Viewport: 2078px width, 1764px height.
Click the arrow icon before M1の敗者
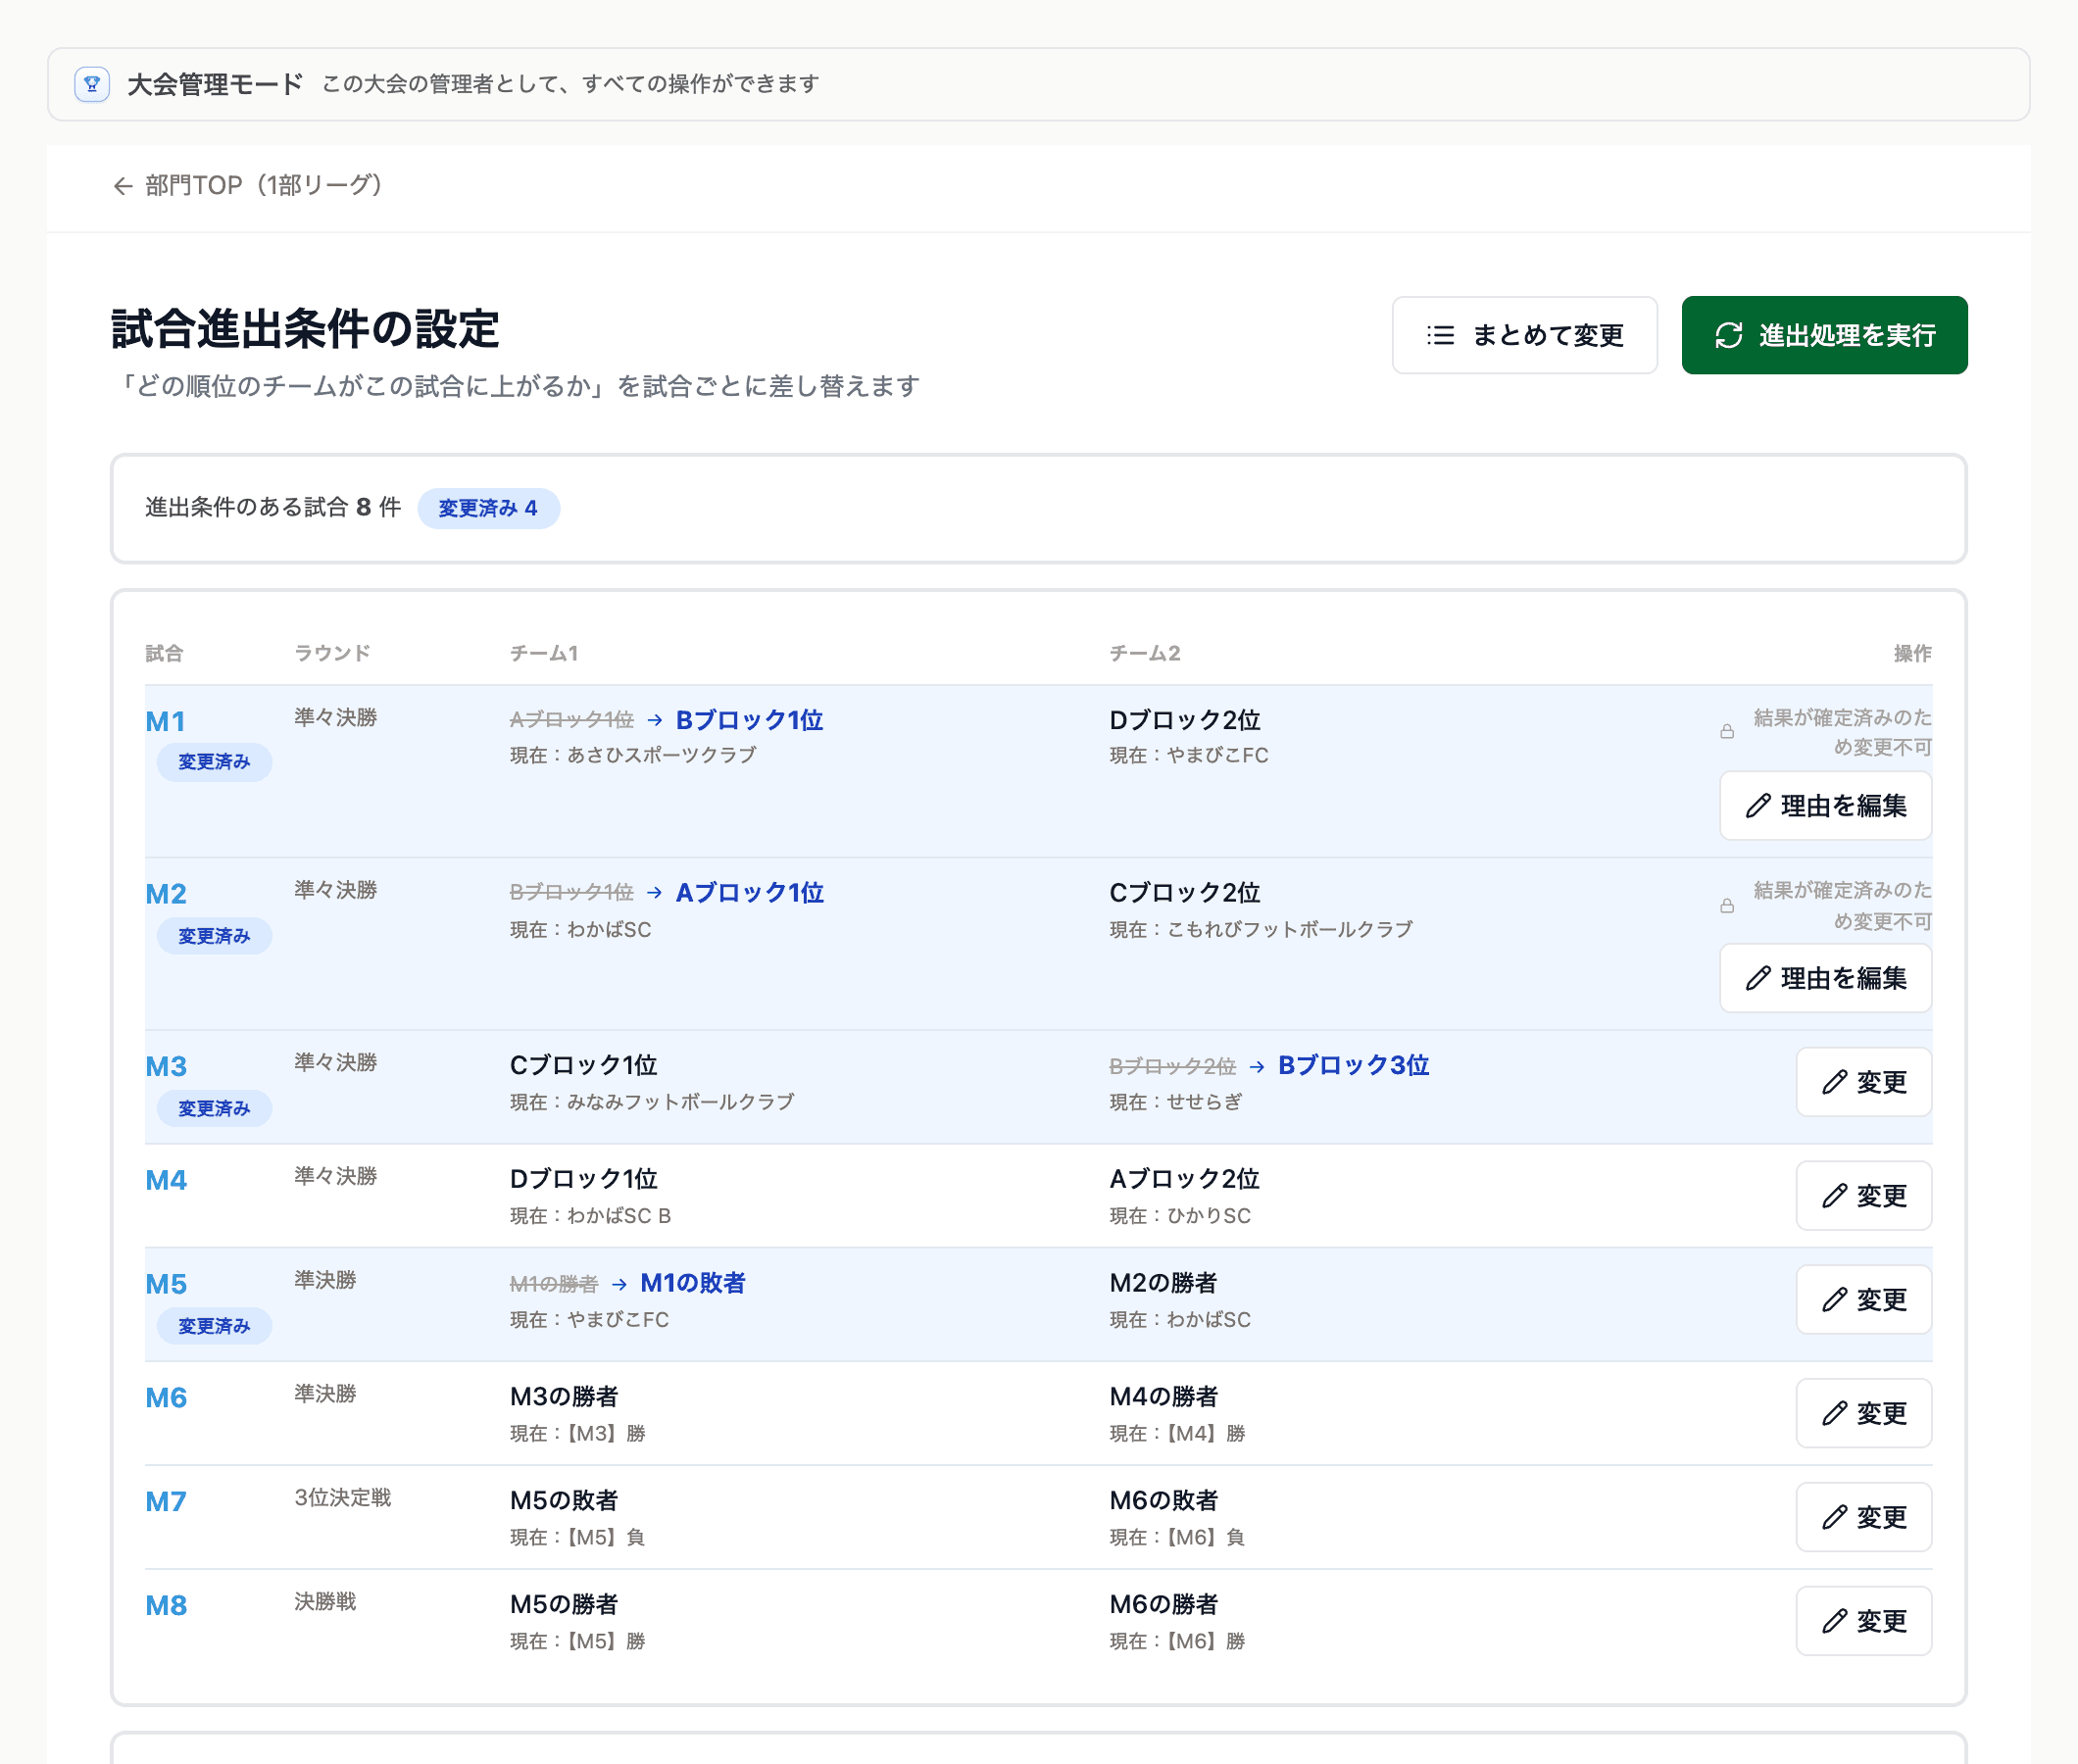[x=619, y=1284]
